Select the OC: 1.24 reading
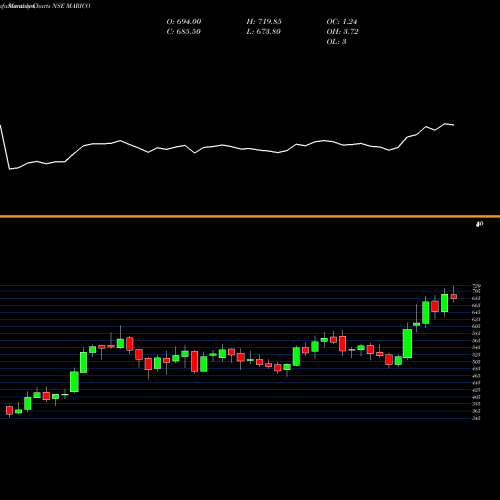Screen dimensions: 500x500 (x=342, y=22)
